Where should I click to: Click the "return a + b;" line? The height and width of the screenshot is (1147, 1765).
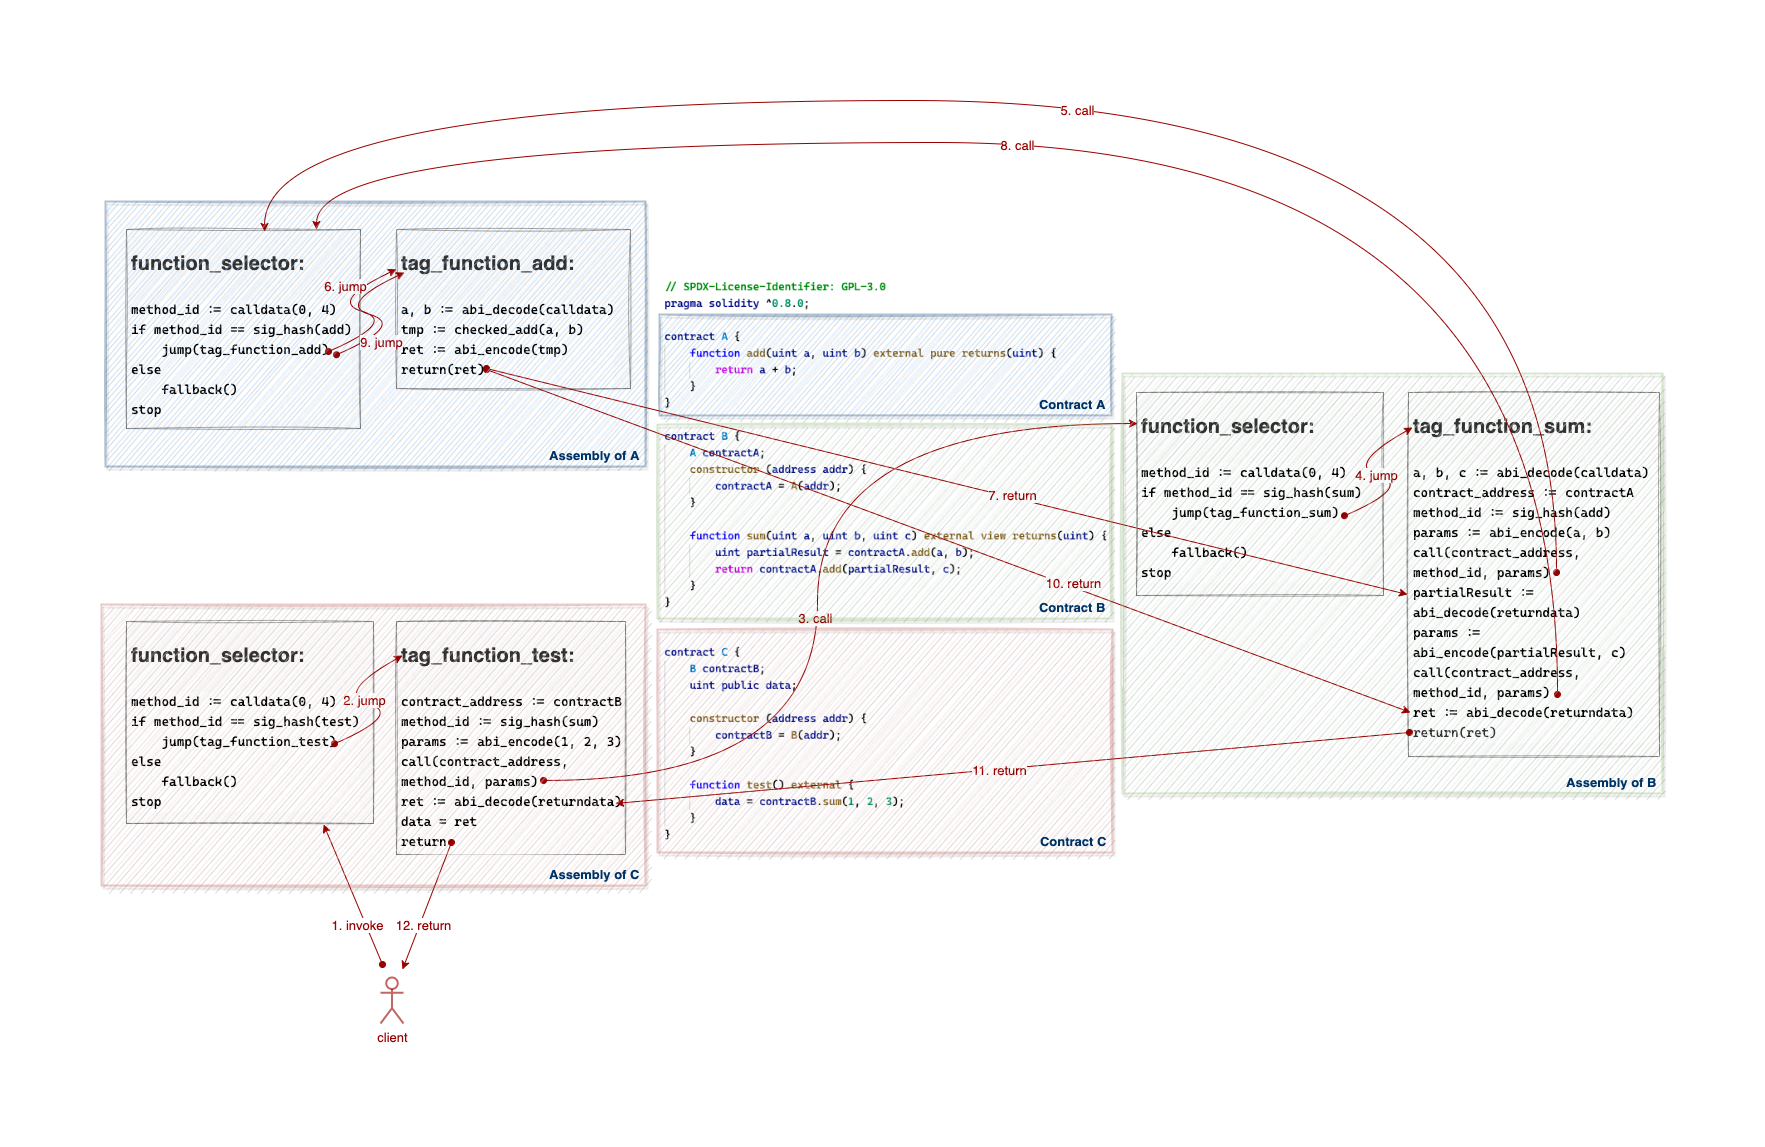coord(755,370)
